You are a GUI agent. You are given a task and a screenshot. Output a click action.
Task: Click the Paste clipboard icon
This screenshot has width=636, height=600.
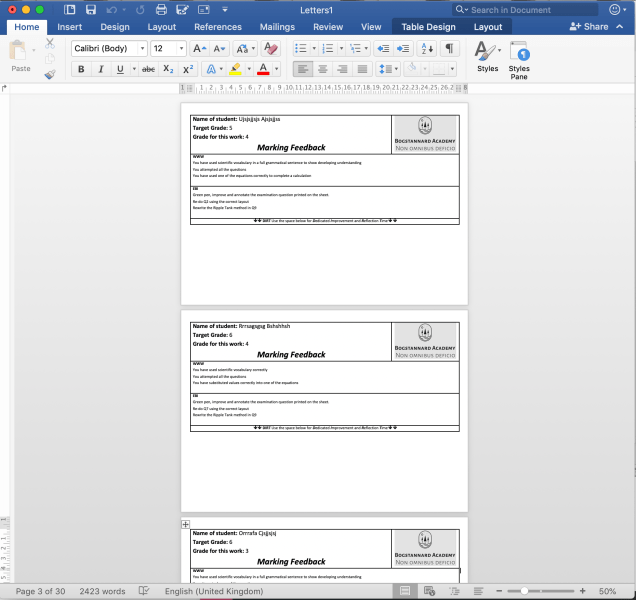coord(17,50)
